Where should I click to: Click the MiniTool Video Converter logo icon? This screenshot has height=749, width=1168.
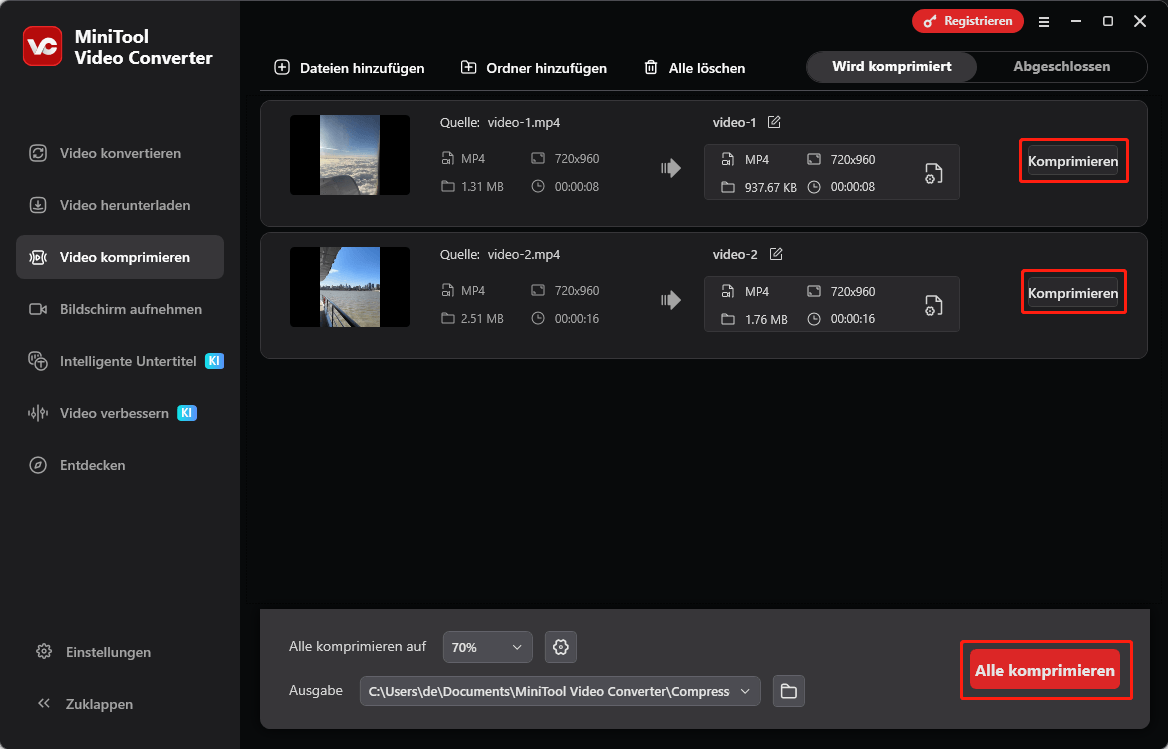[x=42, y=46]
